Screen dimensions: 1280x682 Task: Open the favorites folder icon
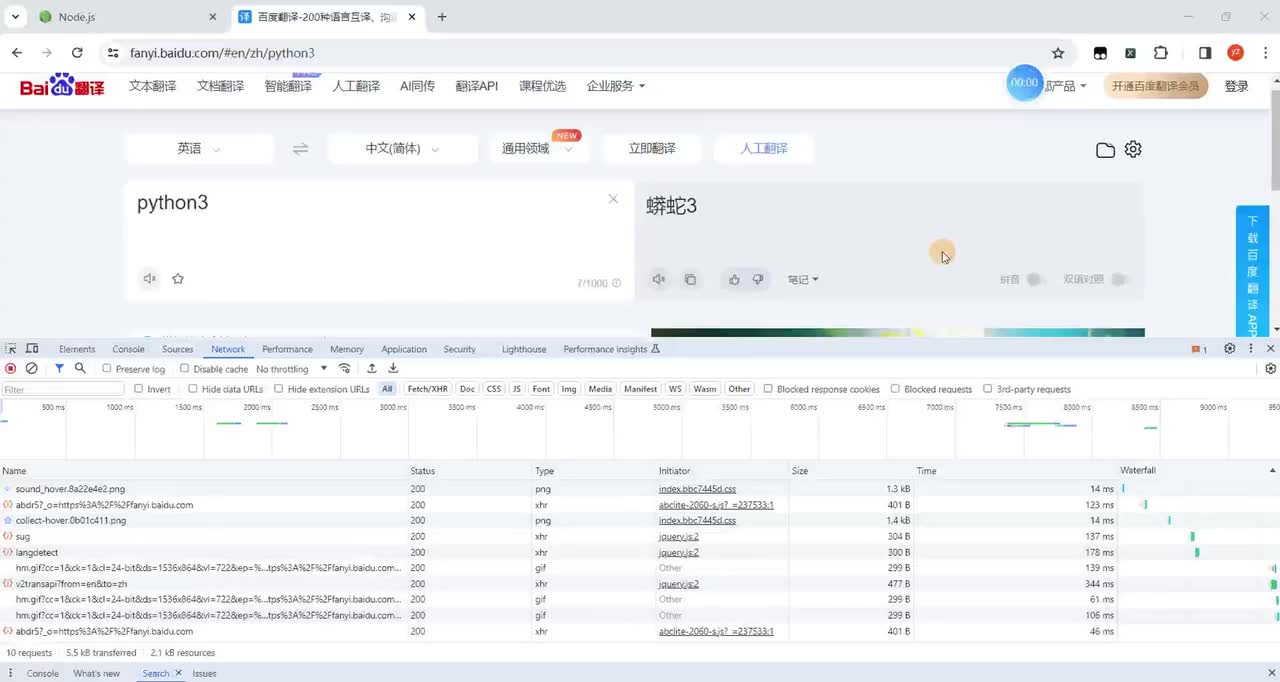1105,150
